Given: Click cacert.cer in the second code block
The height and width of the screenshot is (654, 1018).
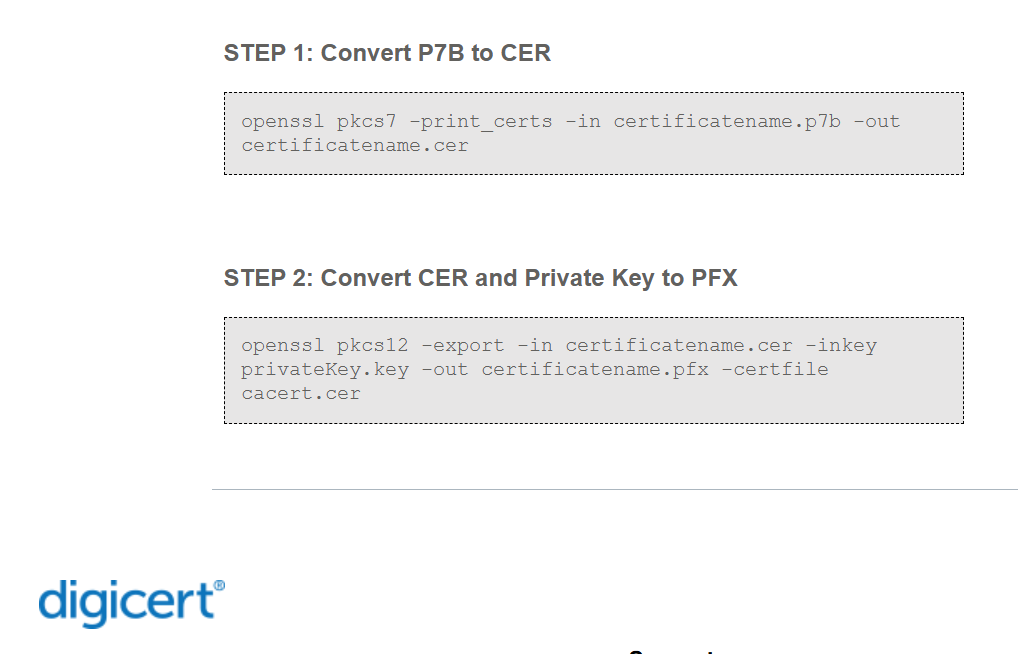Looking at the screenshot, I should pos(301,394).
